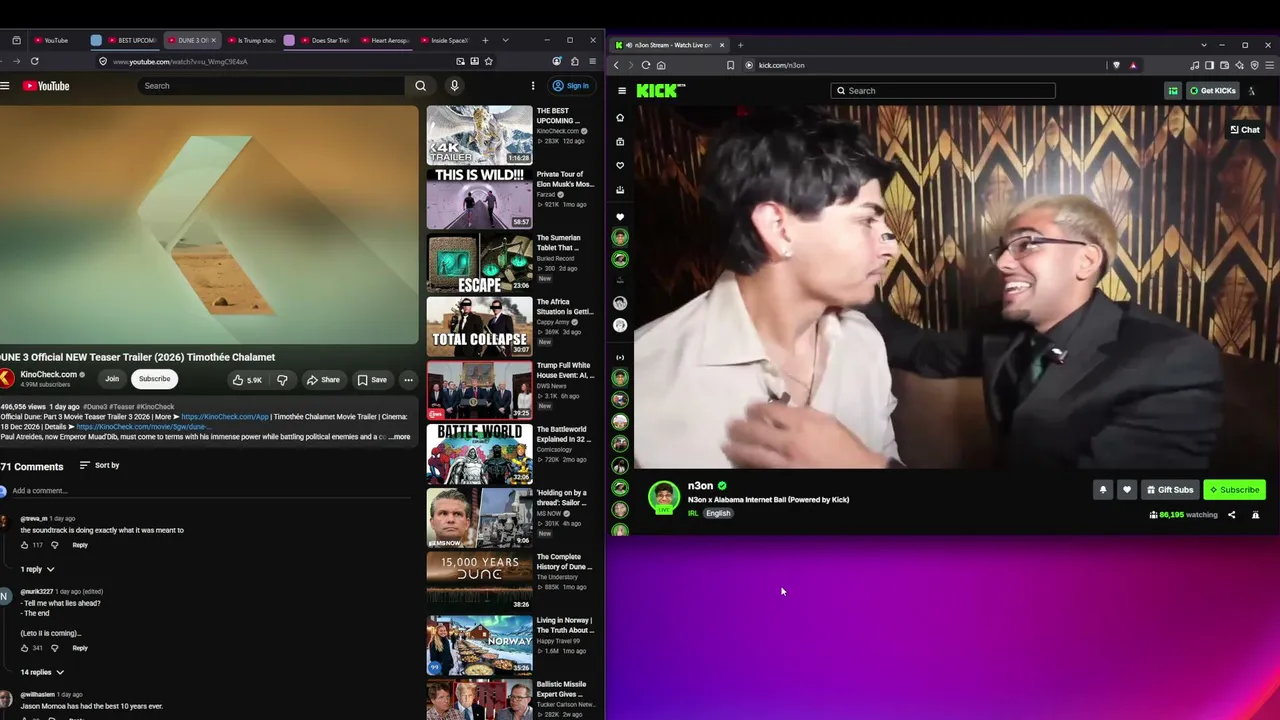Expand the 14 replies thread
The height and width of the screenshot is (720, 1280).
pyautogui.click(x=42, y=672)
